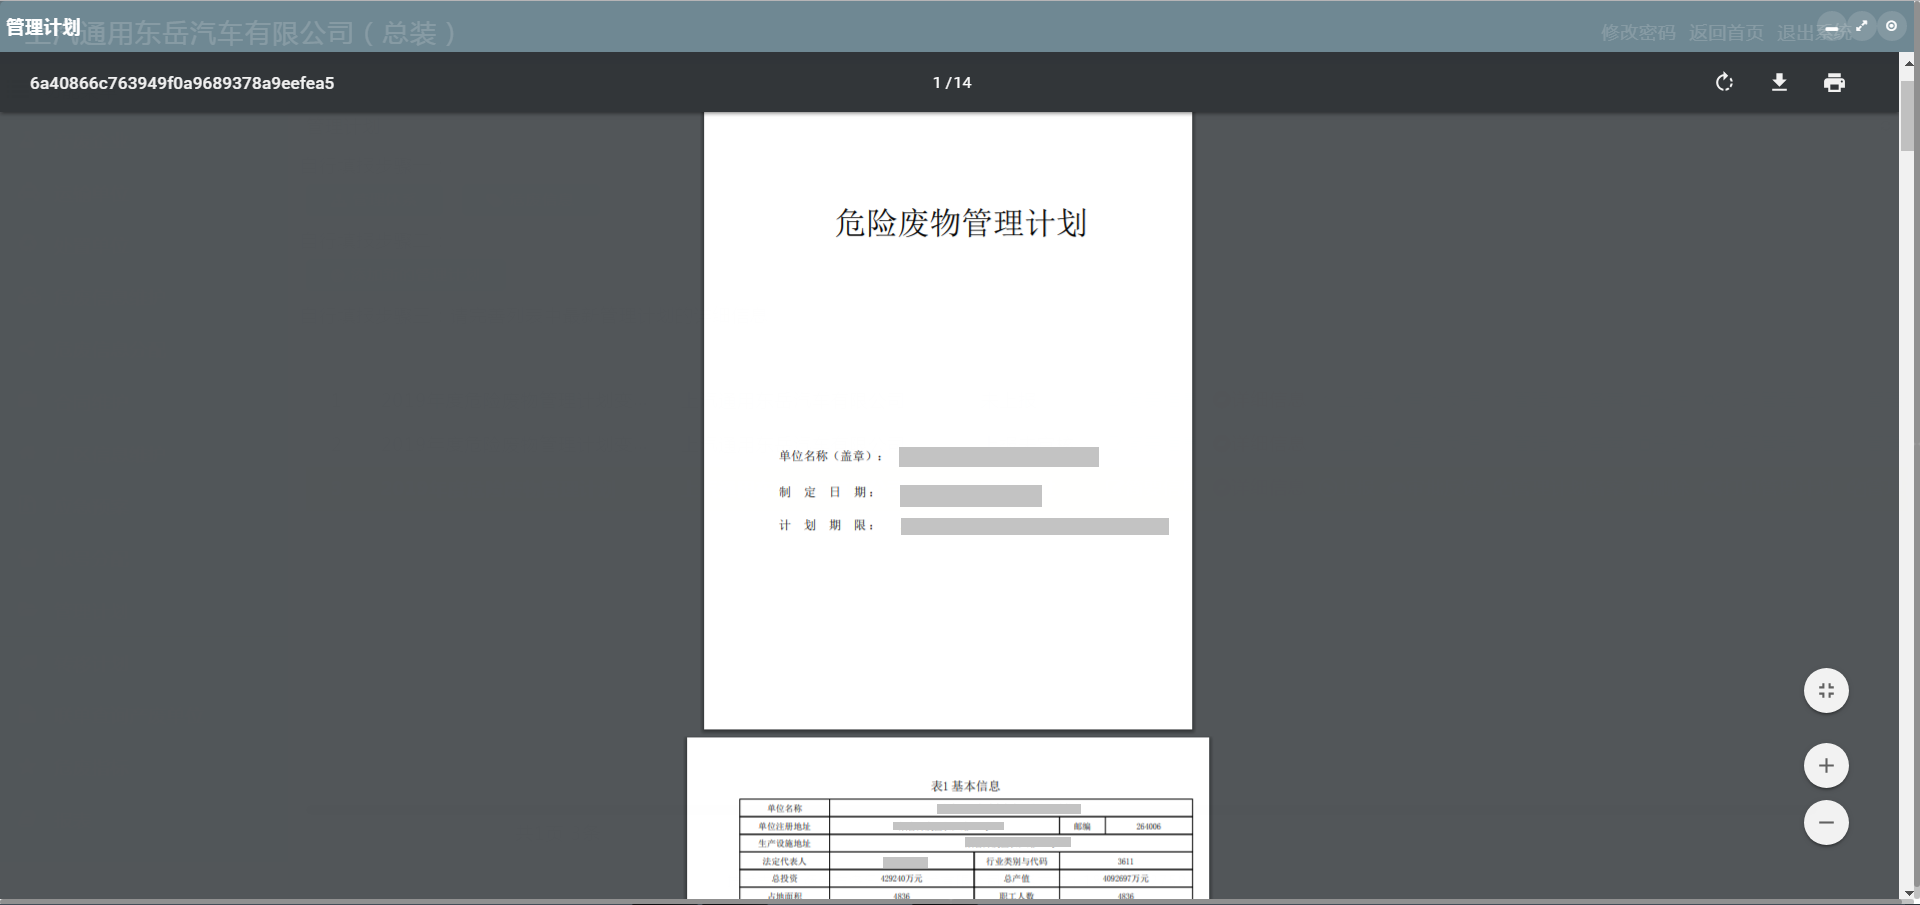
Task: Click the 264006 postal code cell
Action: (1148, 826)
